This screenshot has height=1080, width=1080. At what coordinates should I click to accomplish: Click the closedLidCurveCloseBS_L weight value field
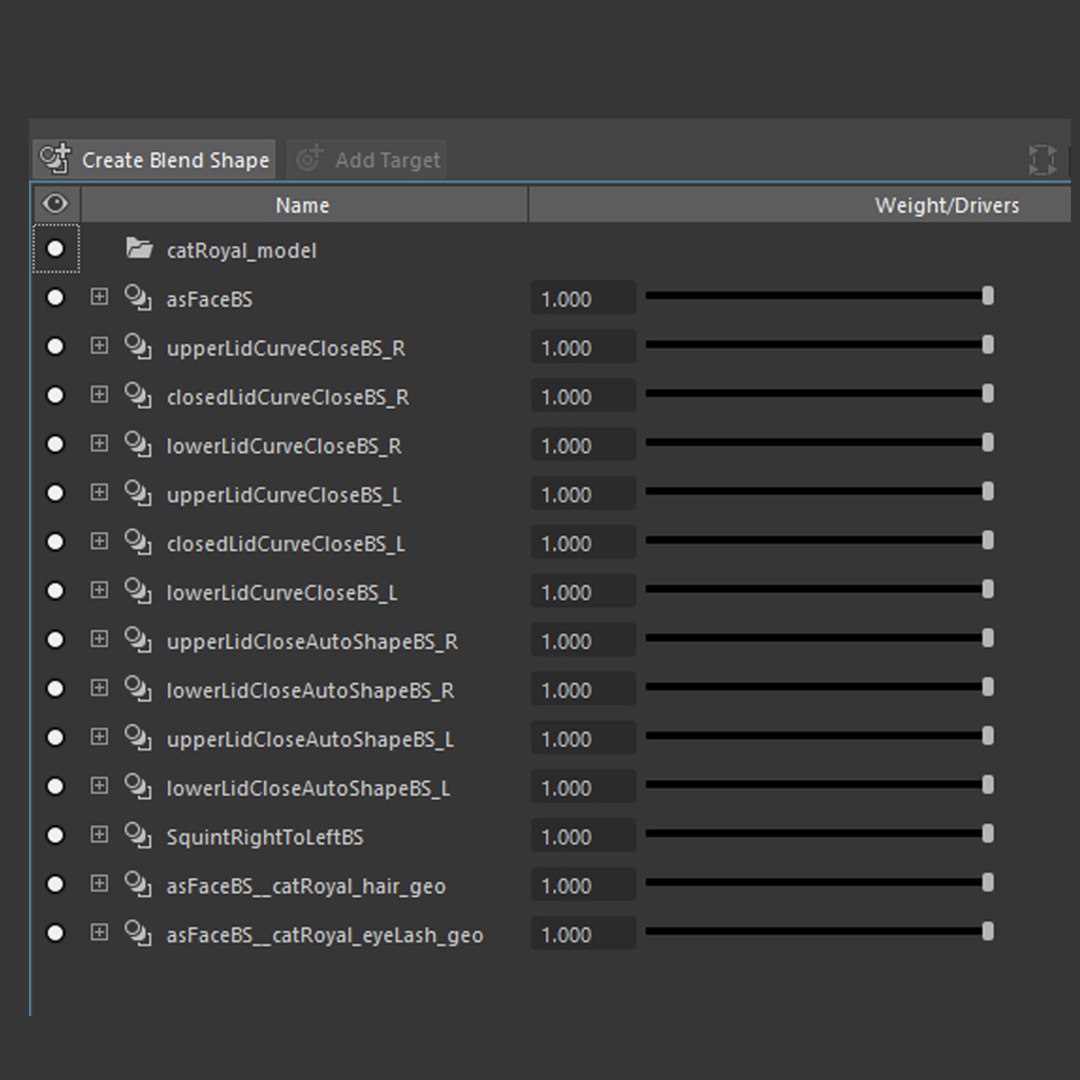coord(583,543)
